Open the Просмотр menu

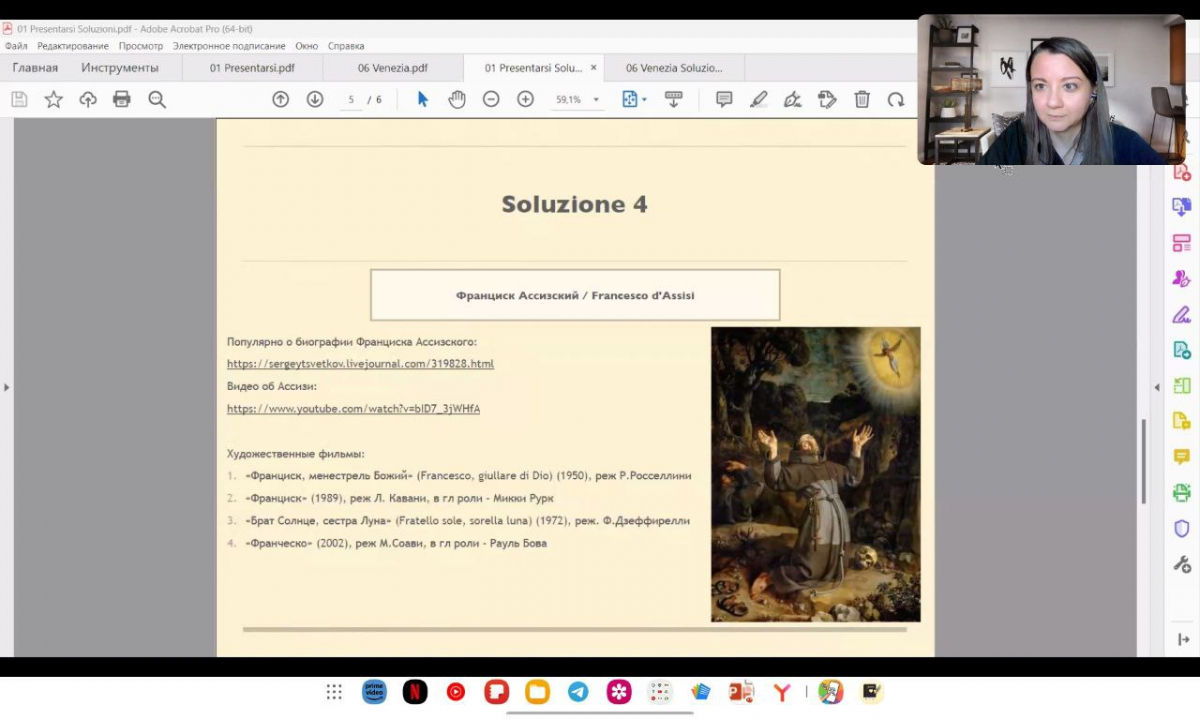(141, 46)
